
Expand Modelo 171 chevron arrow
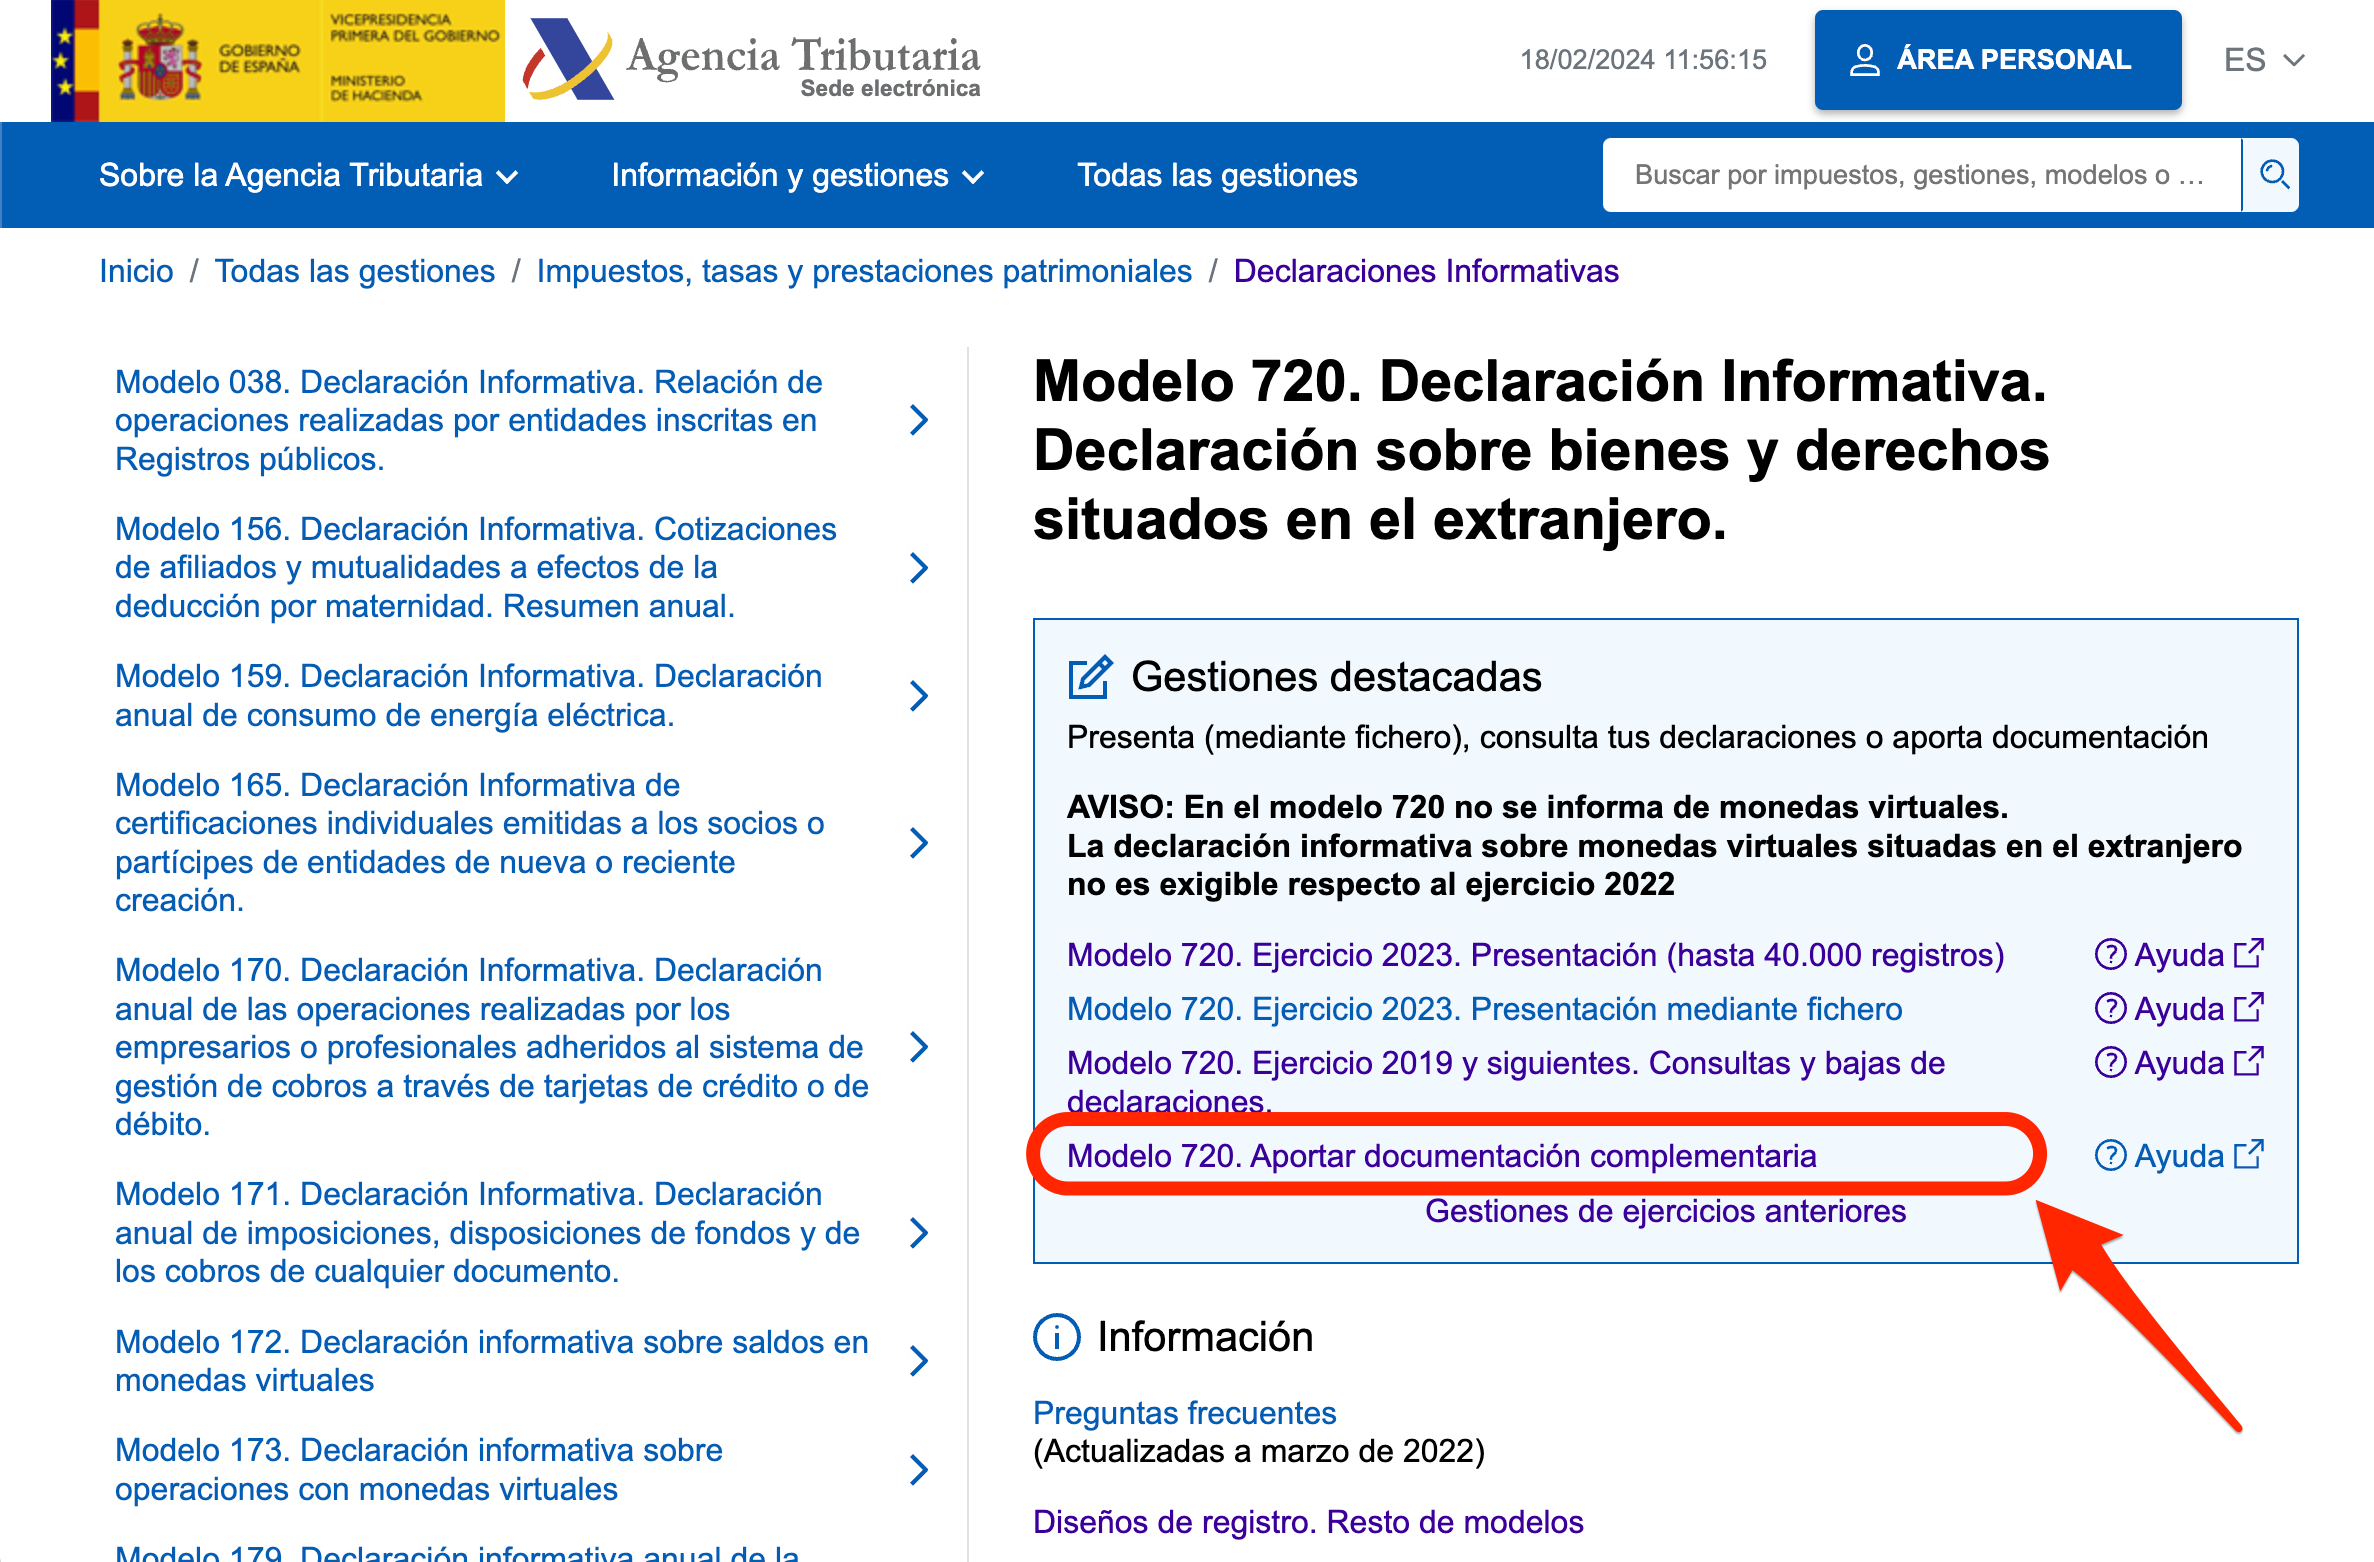click(920, 1233)
